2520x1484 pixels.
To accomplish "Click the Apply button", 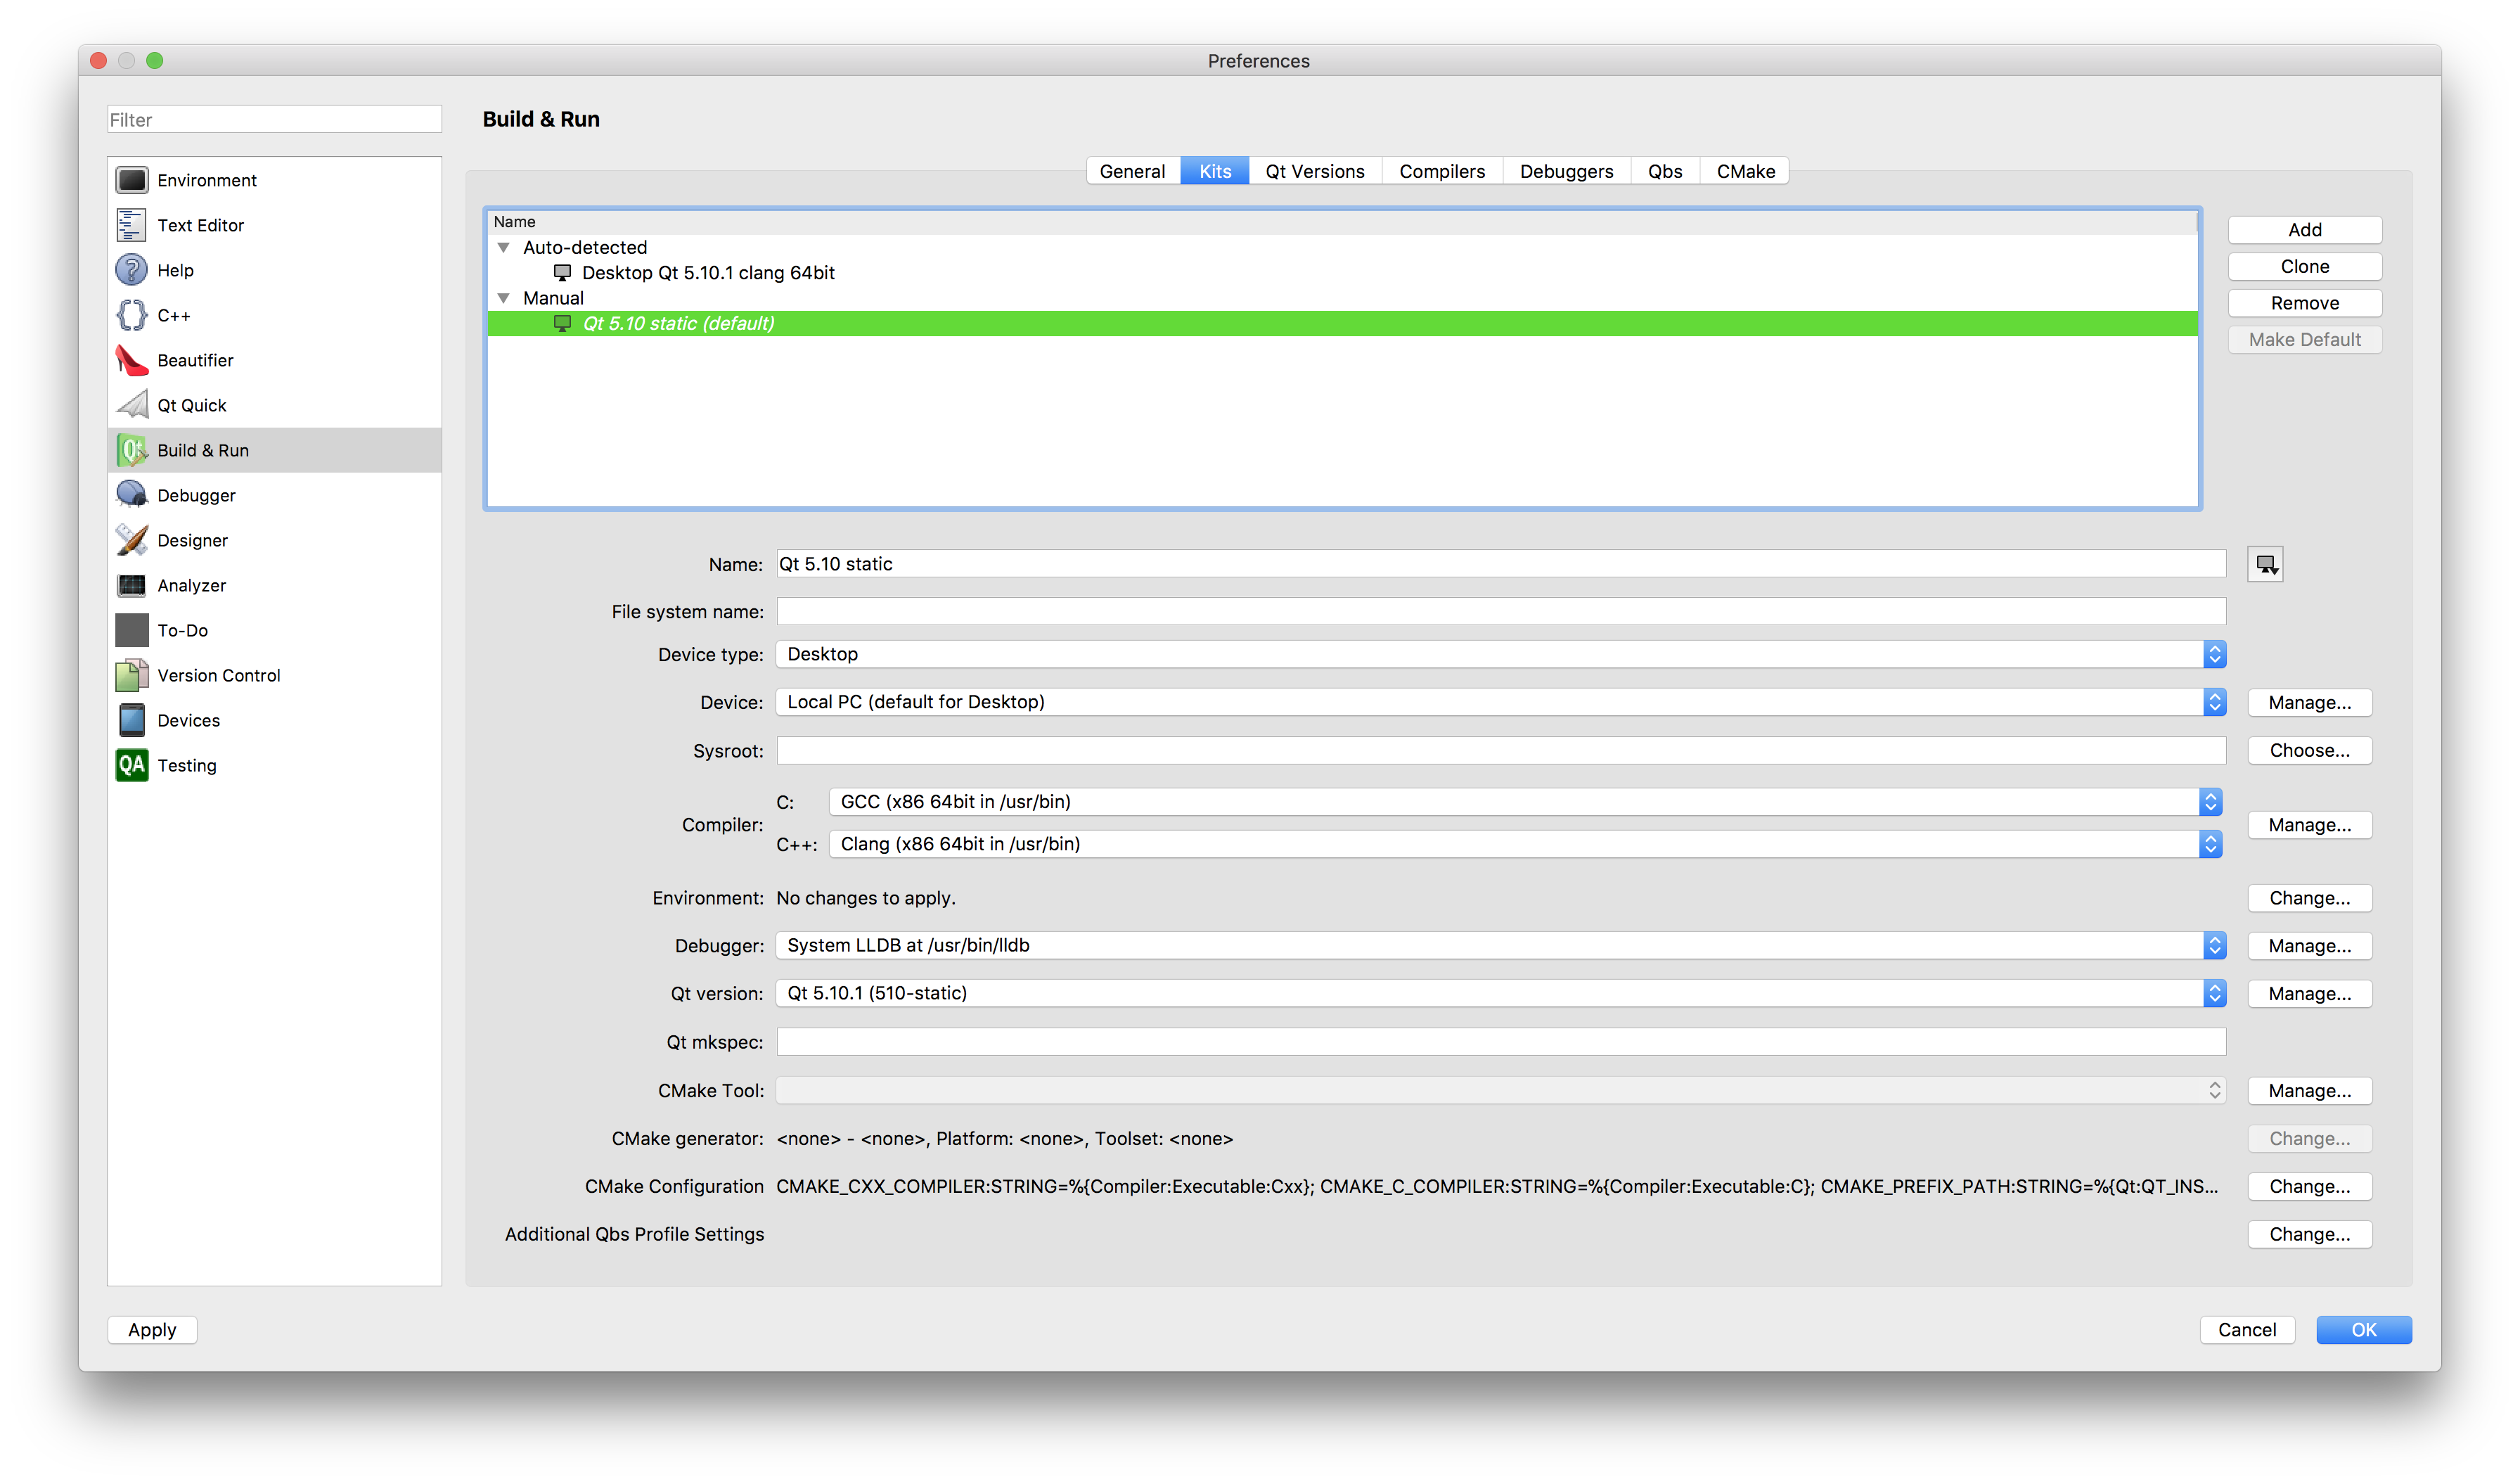I will (x=152, y=1330).
